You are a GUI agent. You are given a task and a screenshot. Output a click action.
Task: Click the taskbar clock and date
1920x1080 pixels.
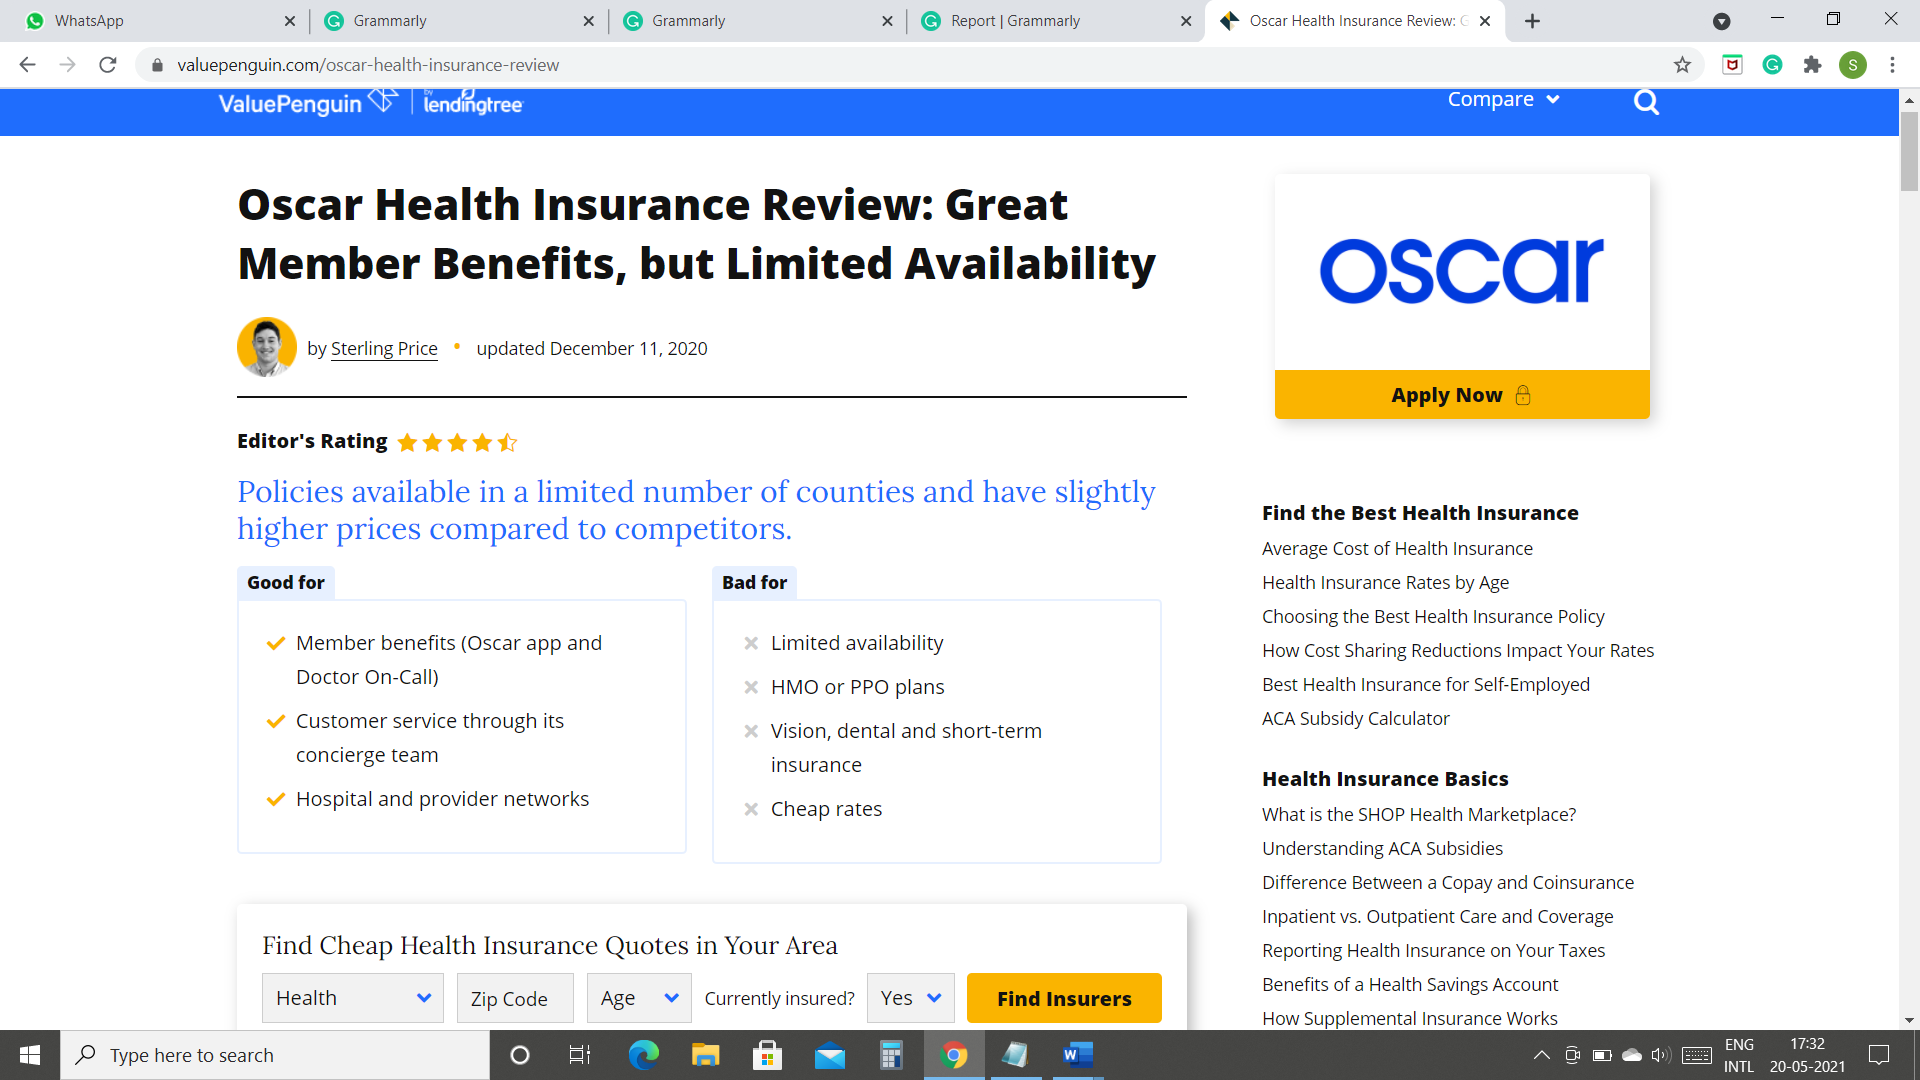[x=1807, y=1055]
